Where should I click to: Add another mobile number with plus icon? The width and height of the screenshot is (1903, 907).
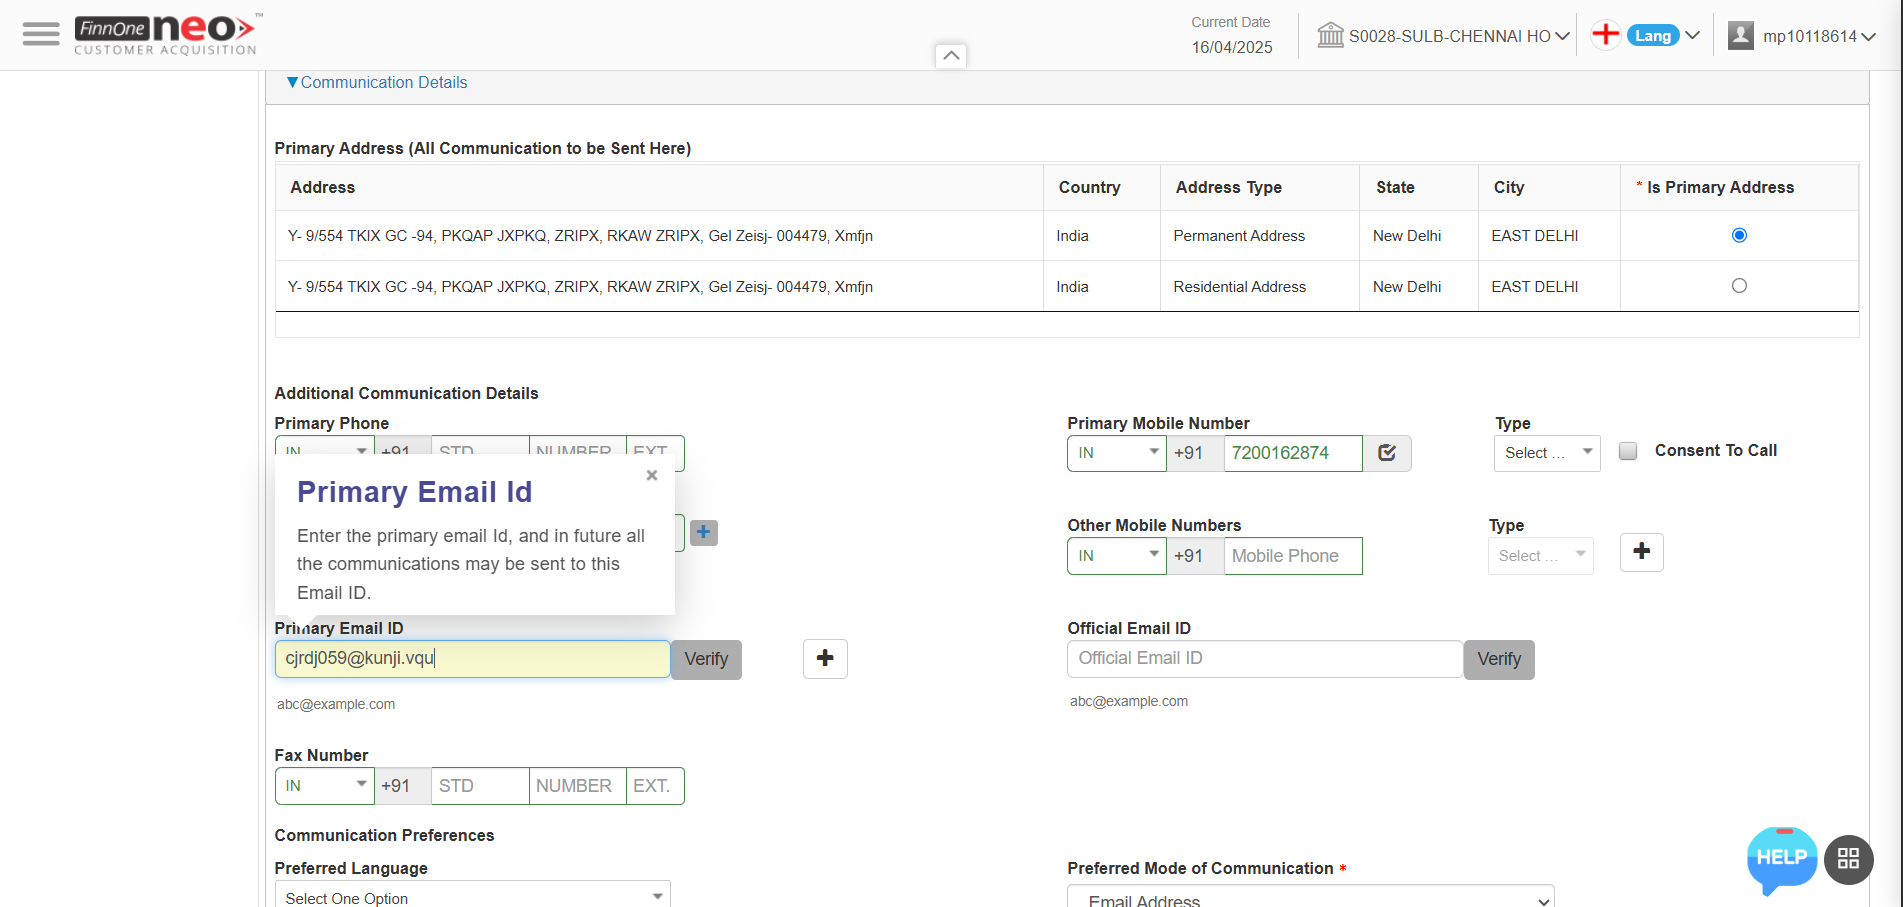[x=1641, y=552]
